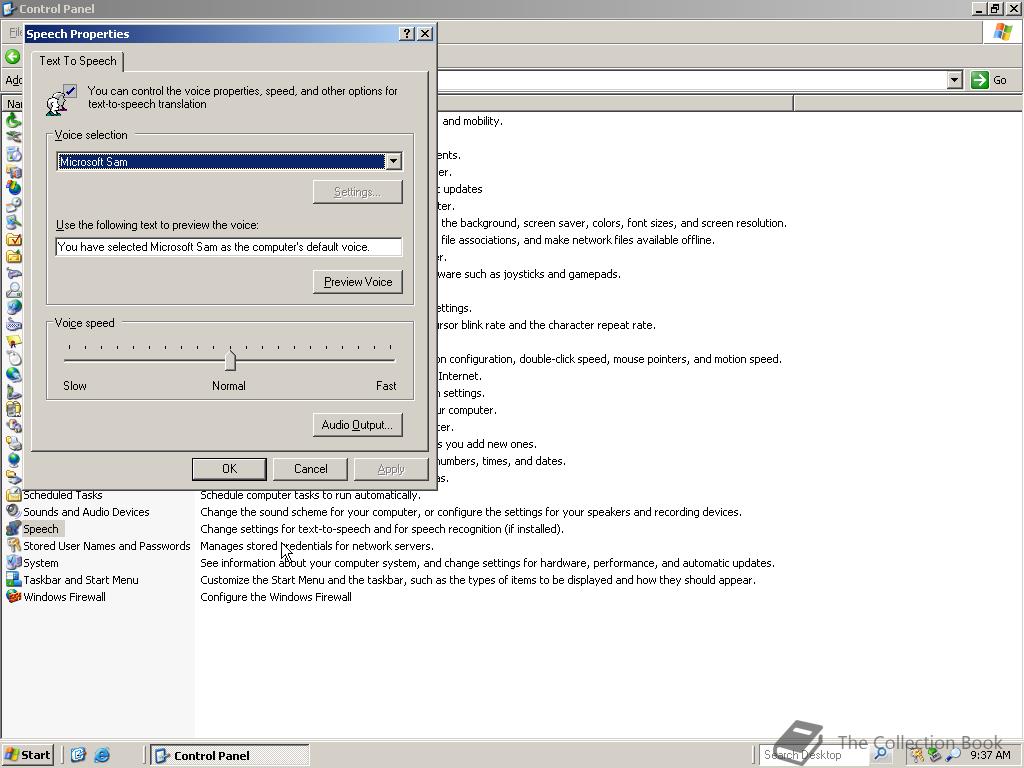This screenshot has width=1024, height=768.
Task: Select the Text To Speech tab
Action: click(x=78, y=61)
